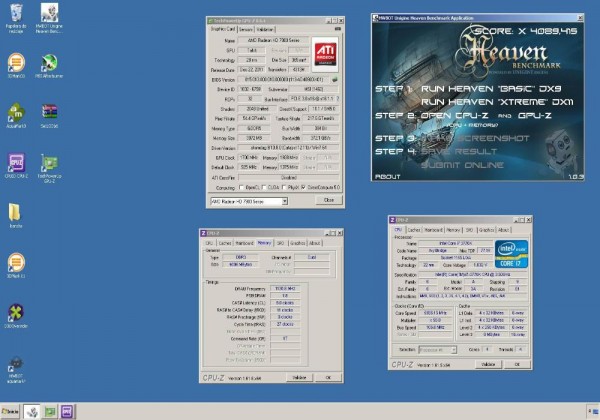Click the Start button on the taskbar

(x=10, y=412)
